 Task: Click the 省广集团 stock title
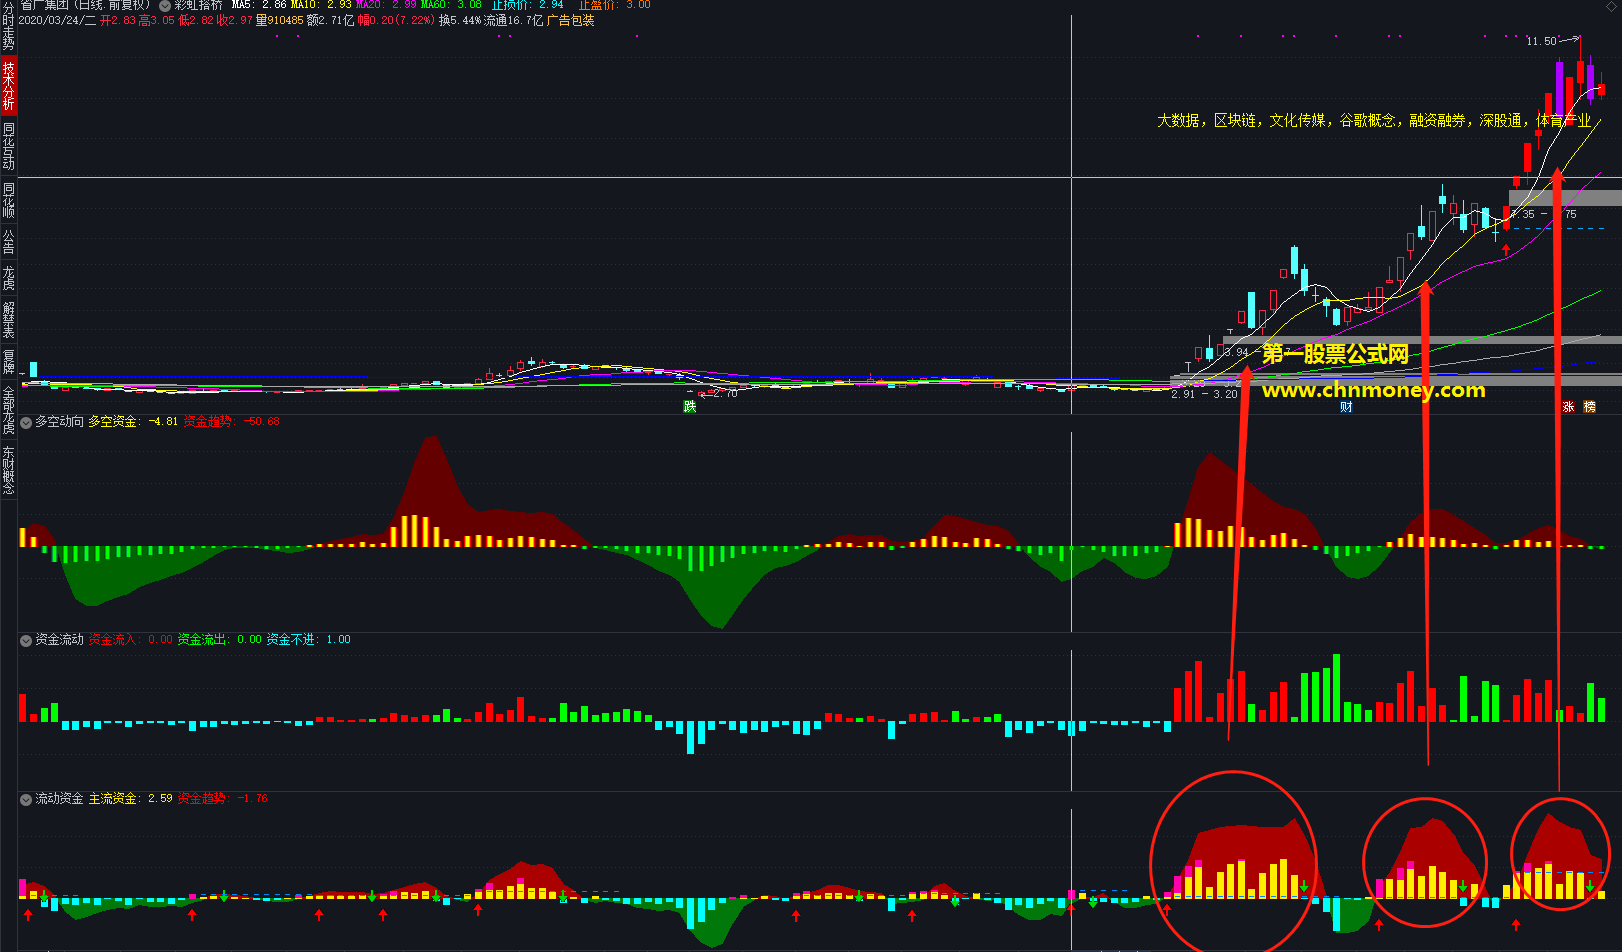point(44,5)
